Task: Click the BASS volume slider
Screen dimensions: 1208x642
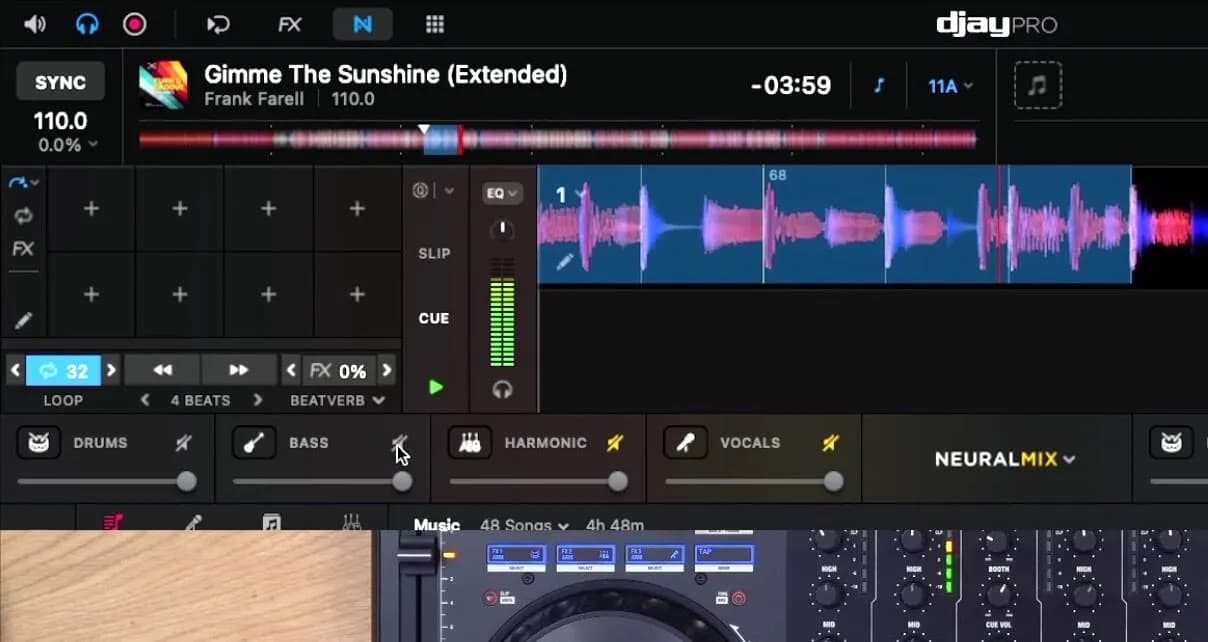Action: (321, 482)
